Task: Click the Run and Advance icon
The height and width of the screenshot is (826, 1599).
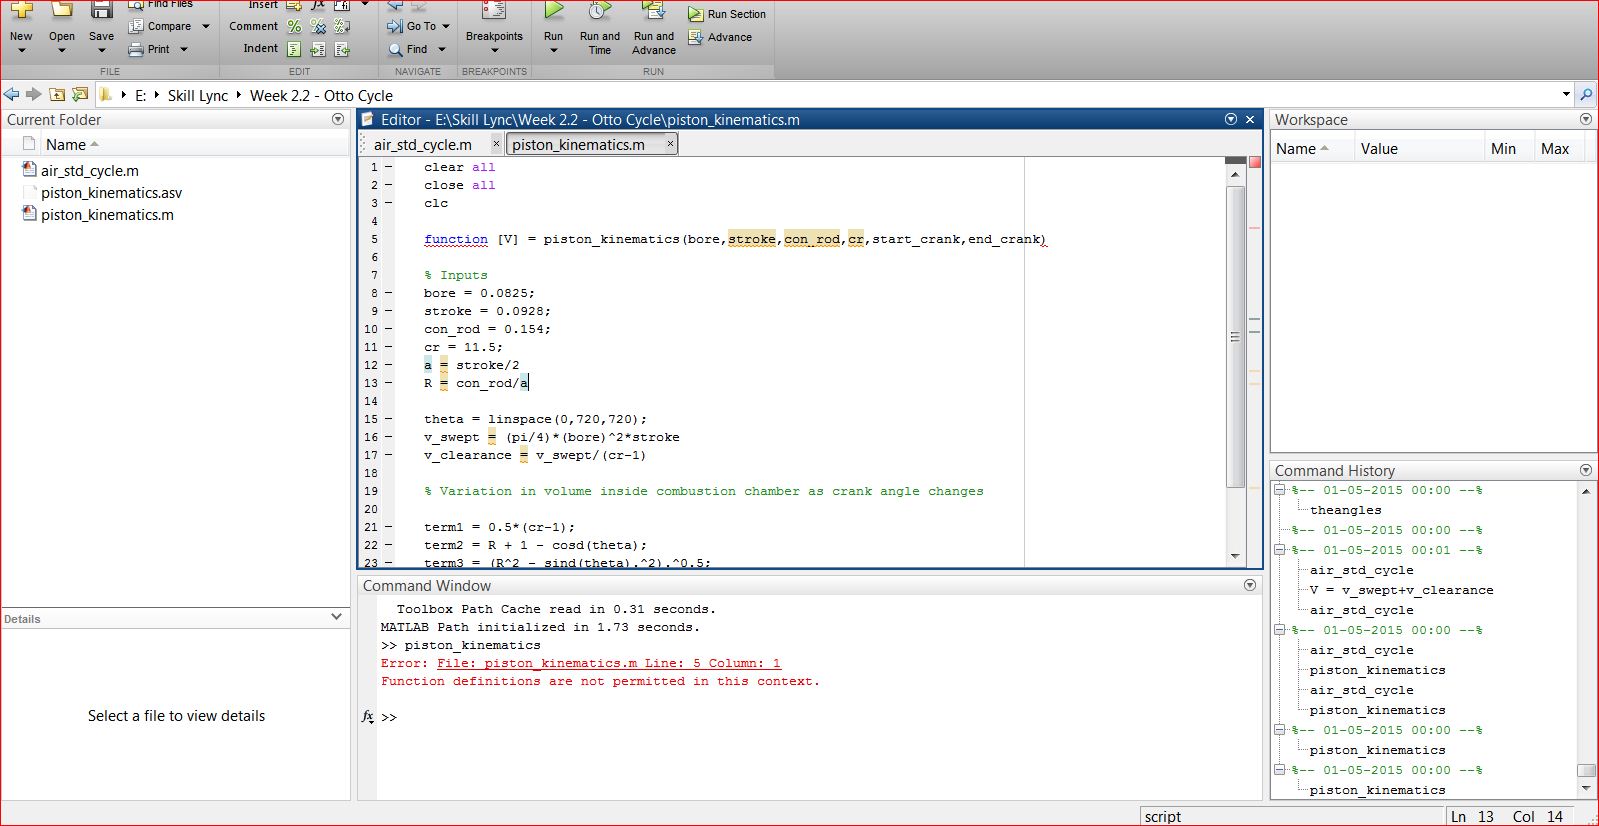Action: 653,11
